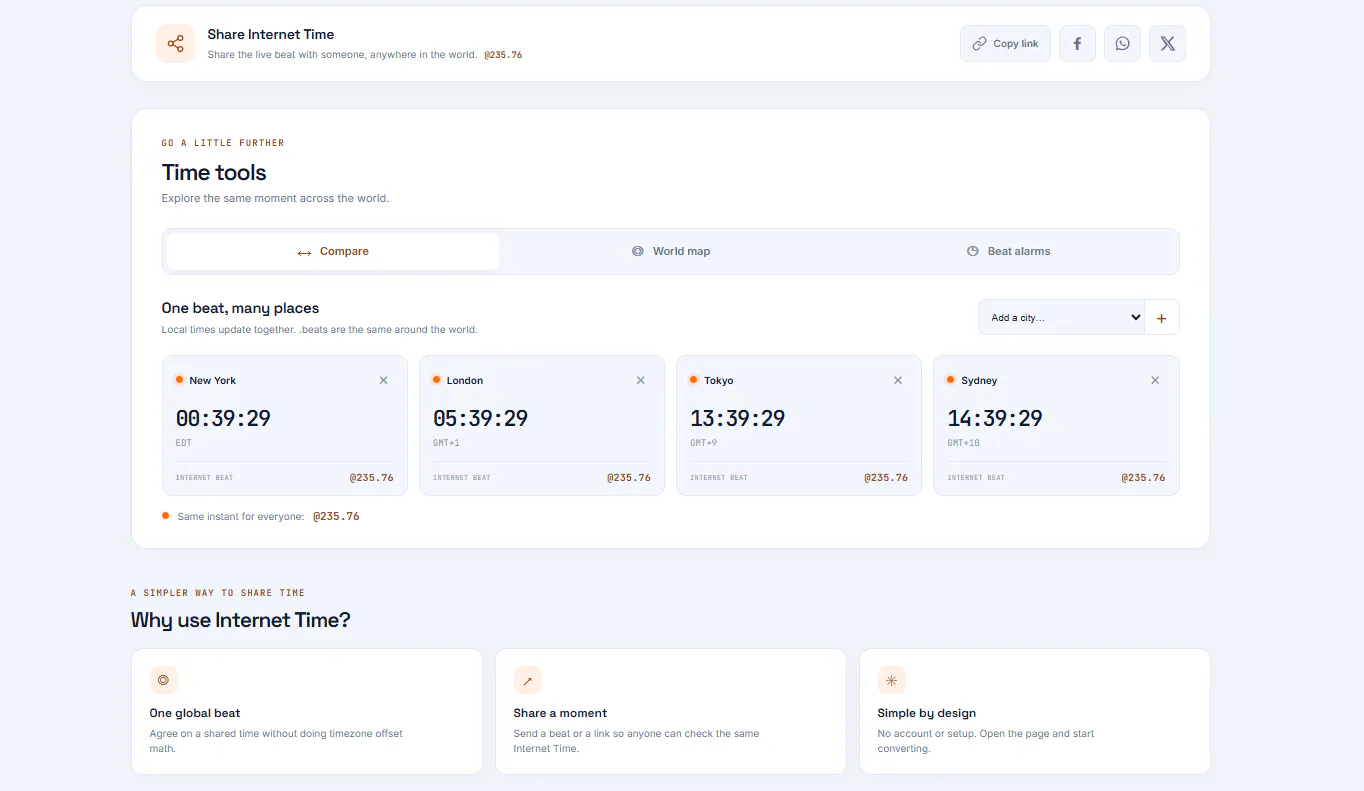Add the selected city with plus button
The image size is (1364, 791).
1162,317
